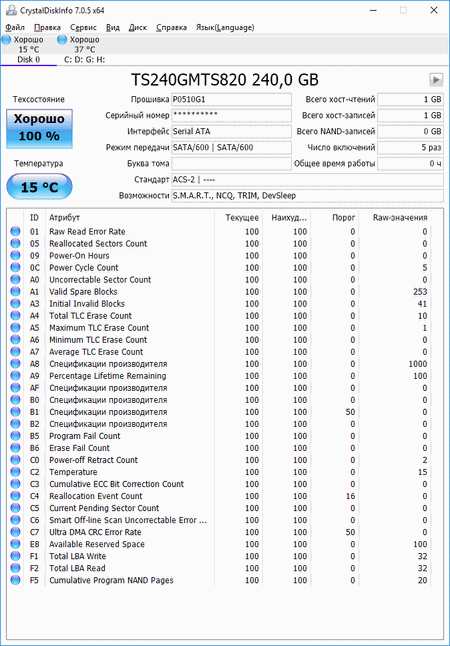Select the Disk 0 tab at 15 °C
The height and width of the screenshot is (646, 450).
click(28, 49)
